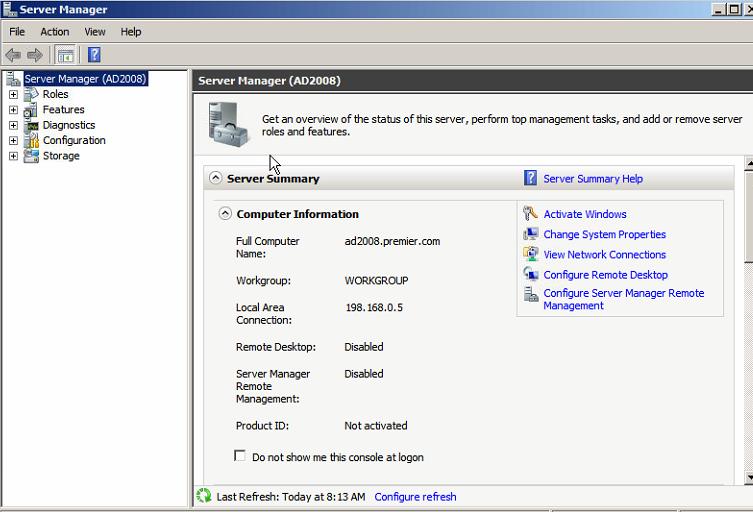Click the Features node icon
Screen dimensions: 753x512
pyautogui.click(x=31, y=110)
